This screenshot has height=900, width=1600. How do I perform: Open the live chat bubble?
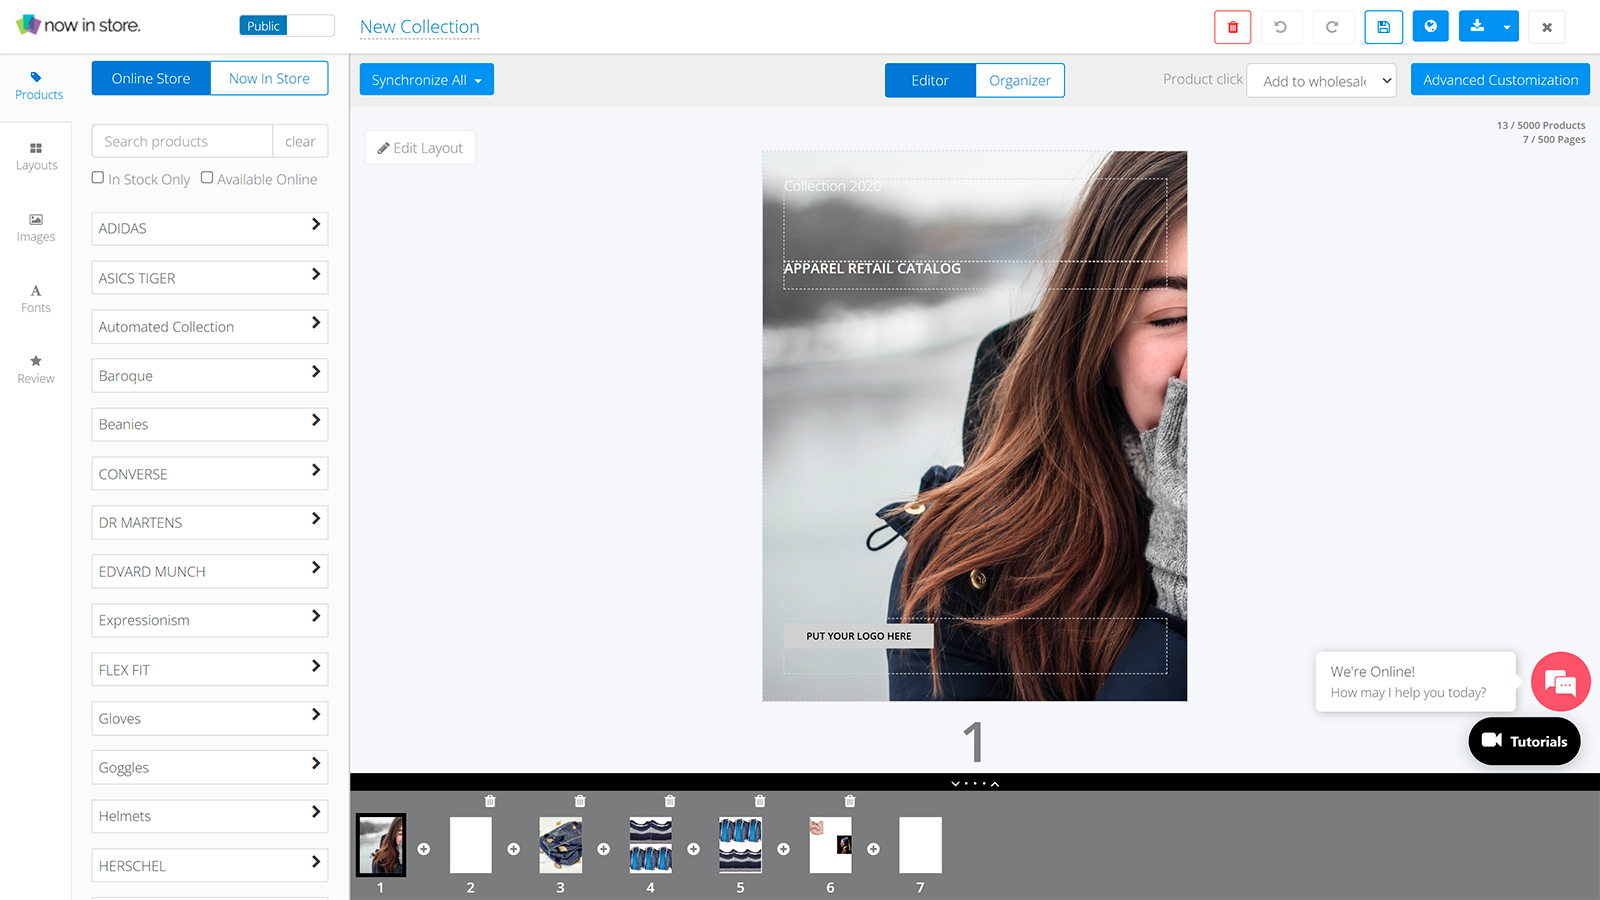(1560, 682)
